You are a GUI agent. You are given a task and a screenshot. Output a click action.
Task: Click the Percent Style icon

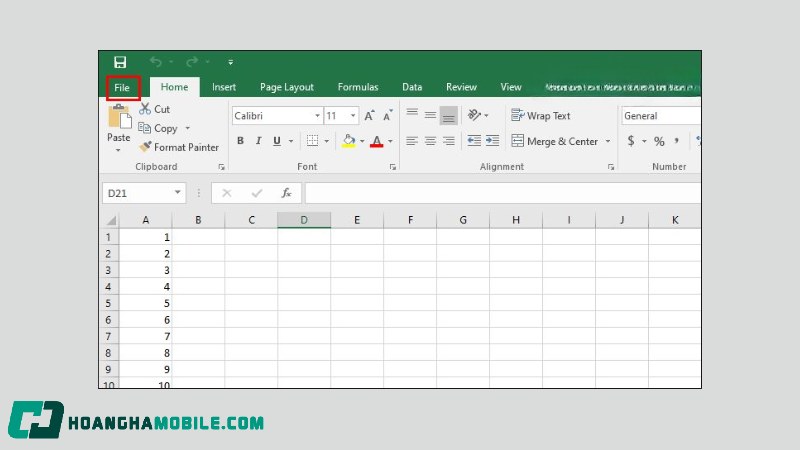(659, 141)
